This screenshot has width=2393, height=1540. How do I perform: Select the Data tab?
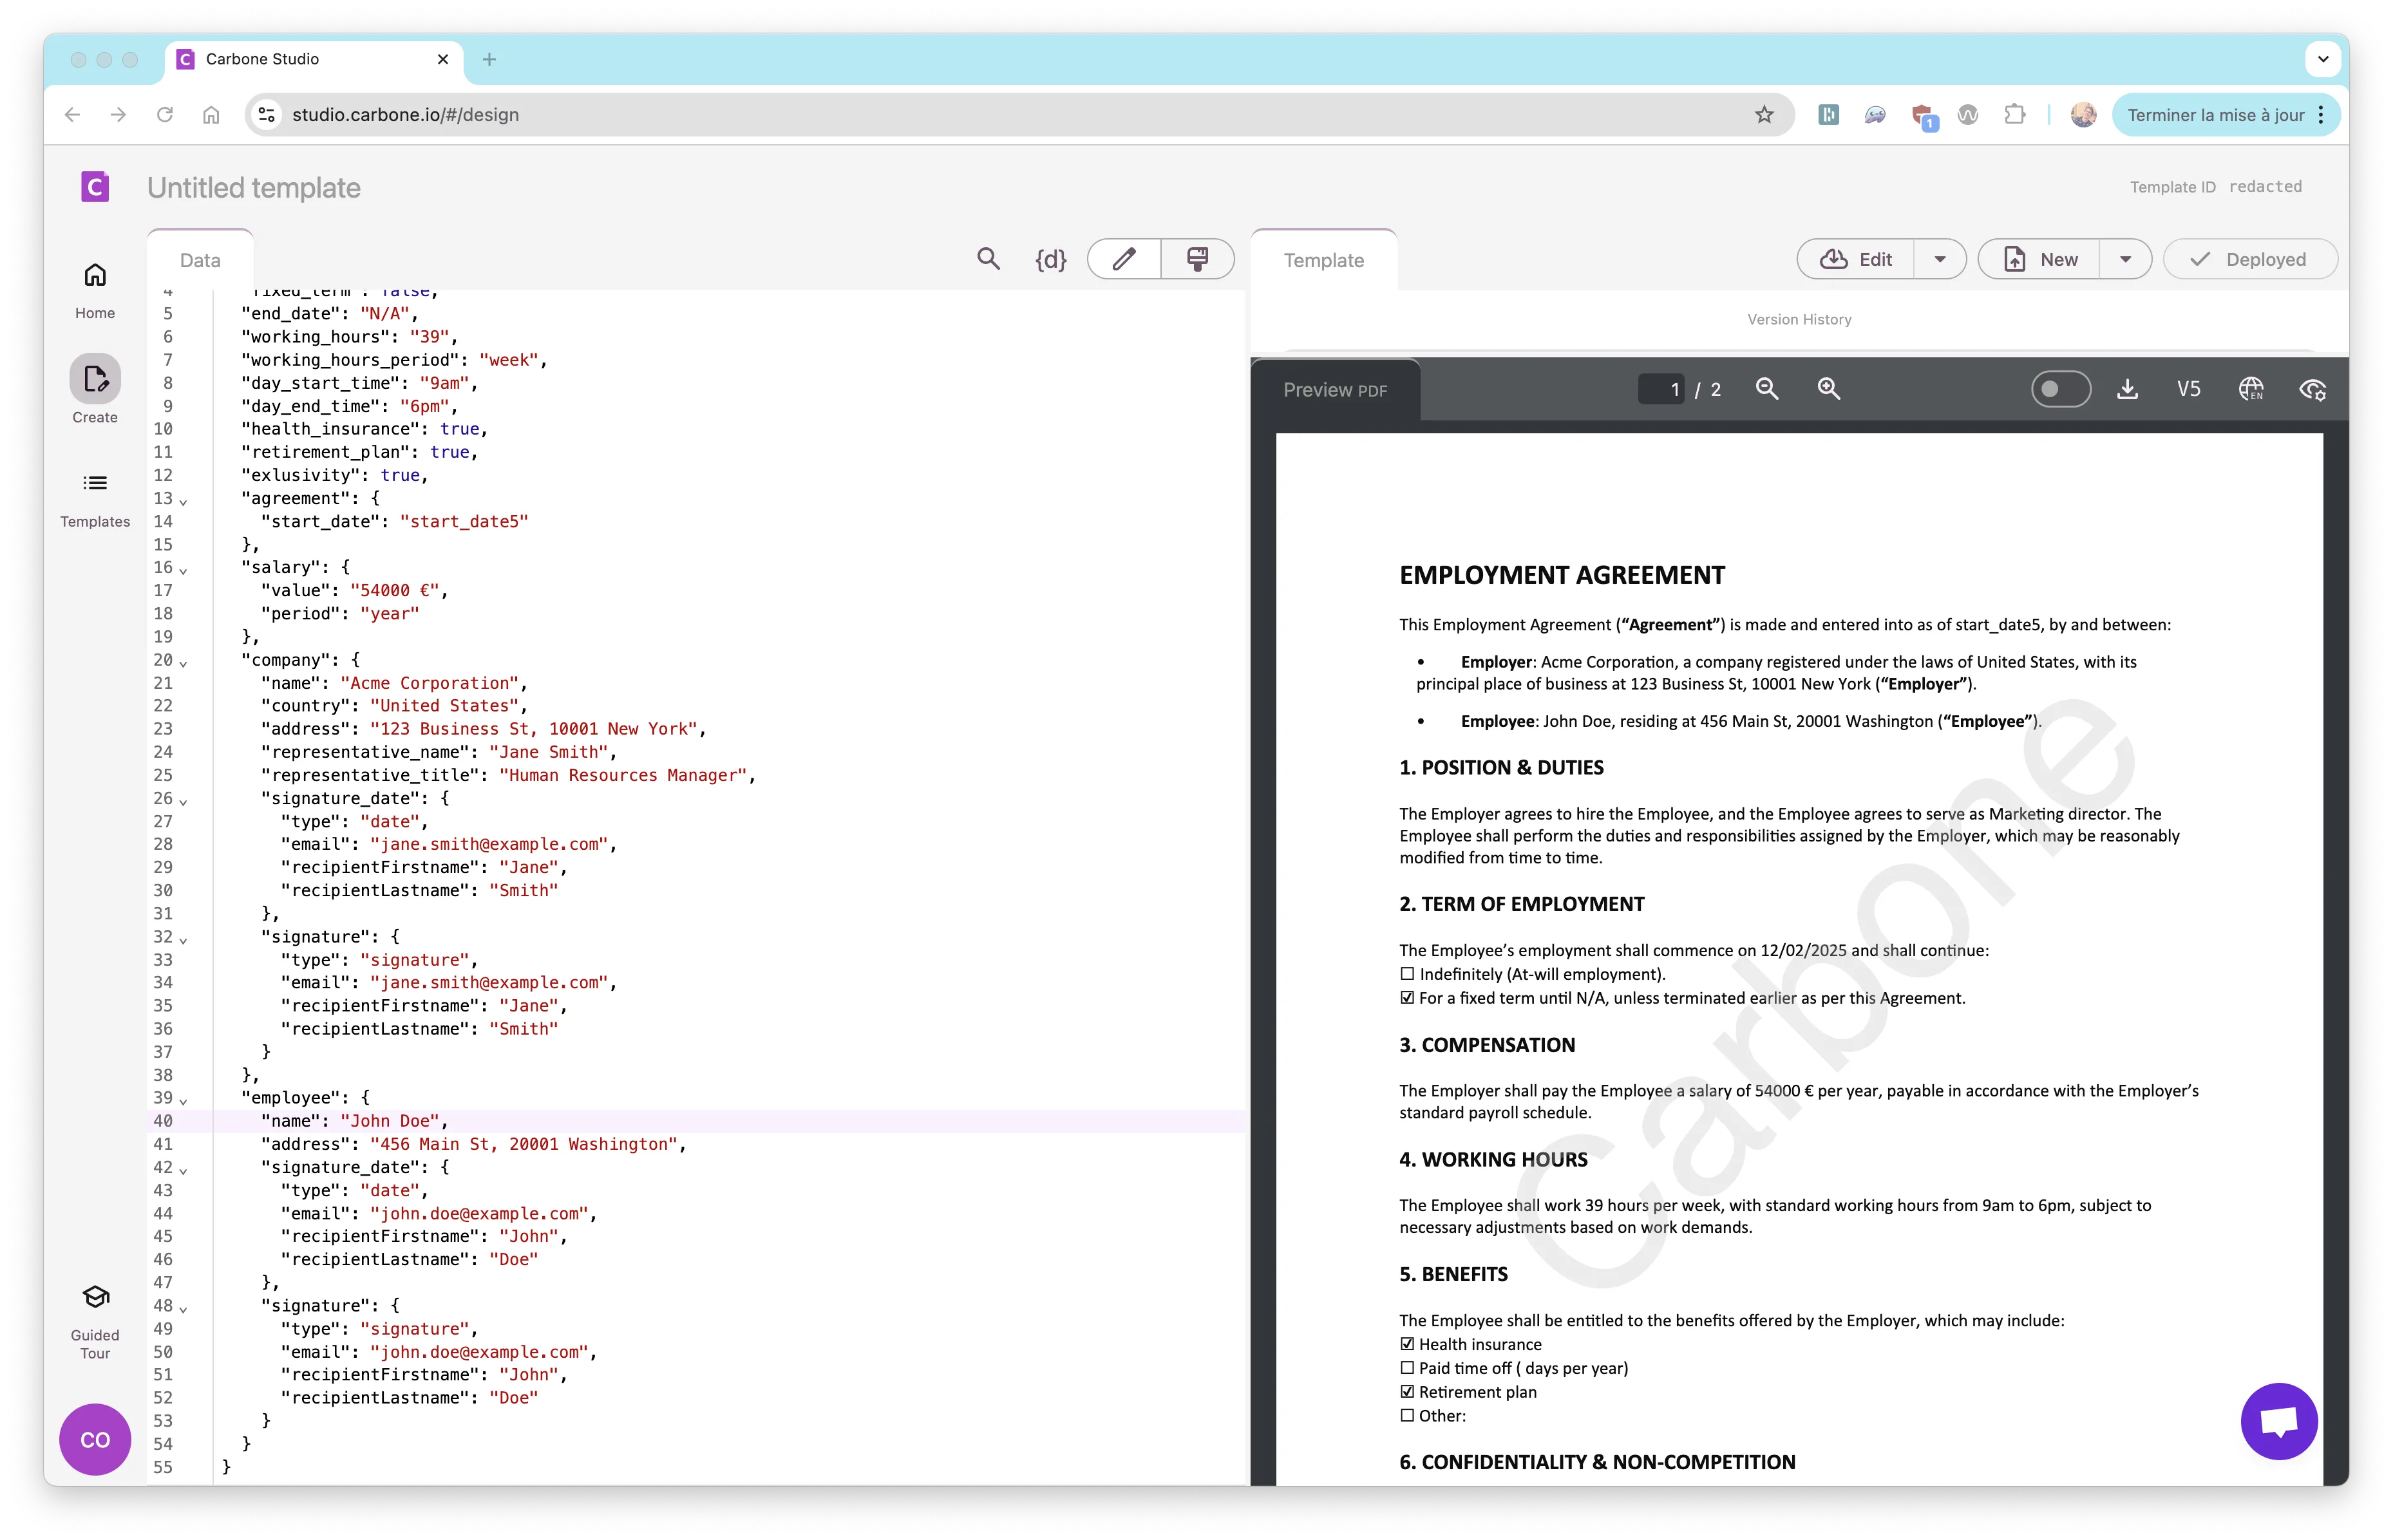point(200,260)
